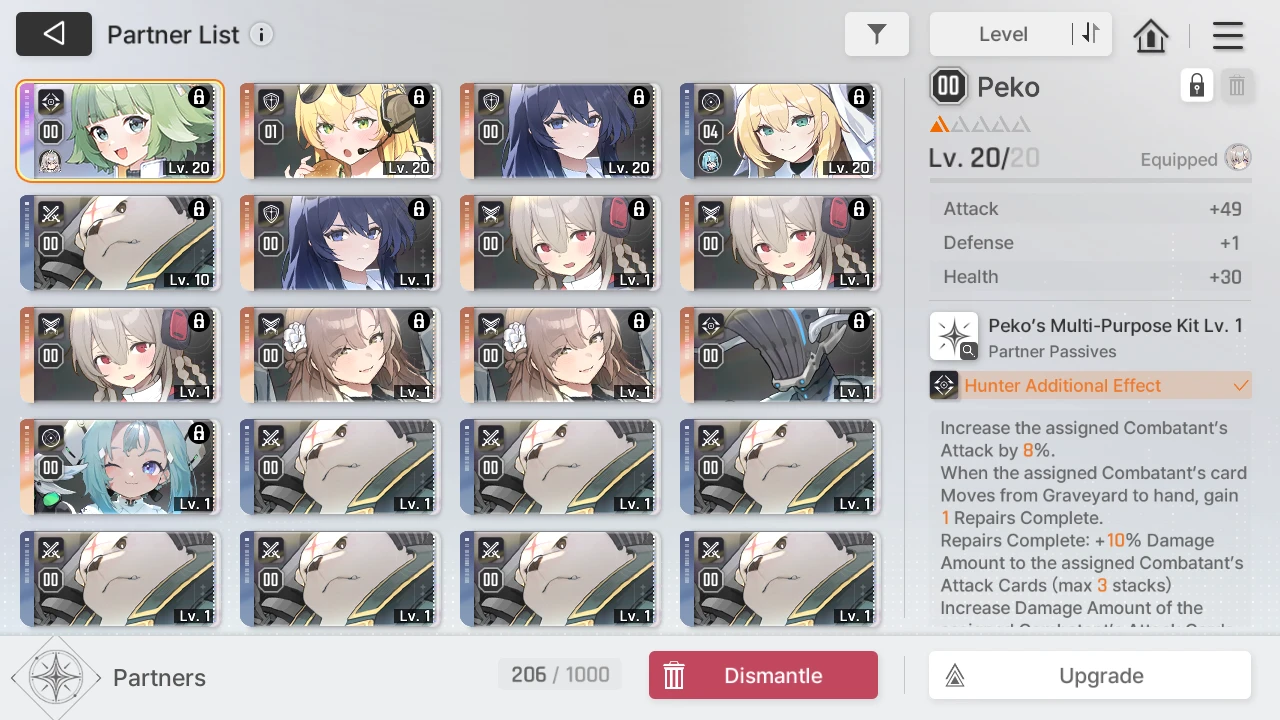Toggle sort order arrows next to Level
Screen dimensions: 1280x720
pos(1090,34)
